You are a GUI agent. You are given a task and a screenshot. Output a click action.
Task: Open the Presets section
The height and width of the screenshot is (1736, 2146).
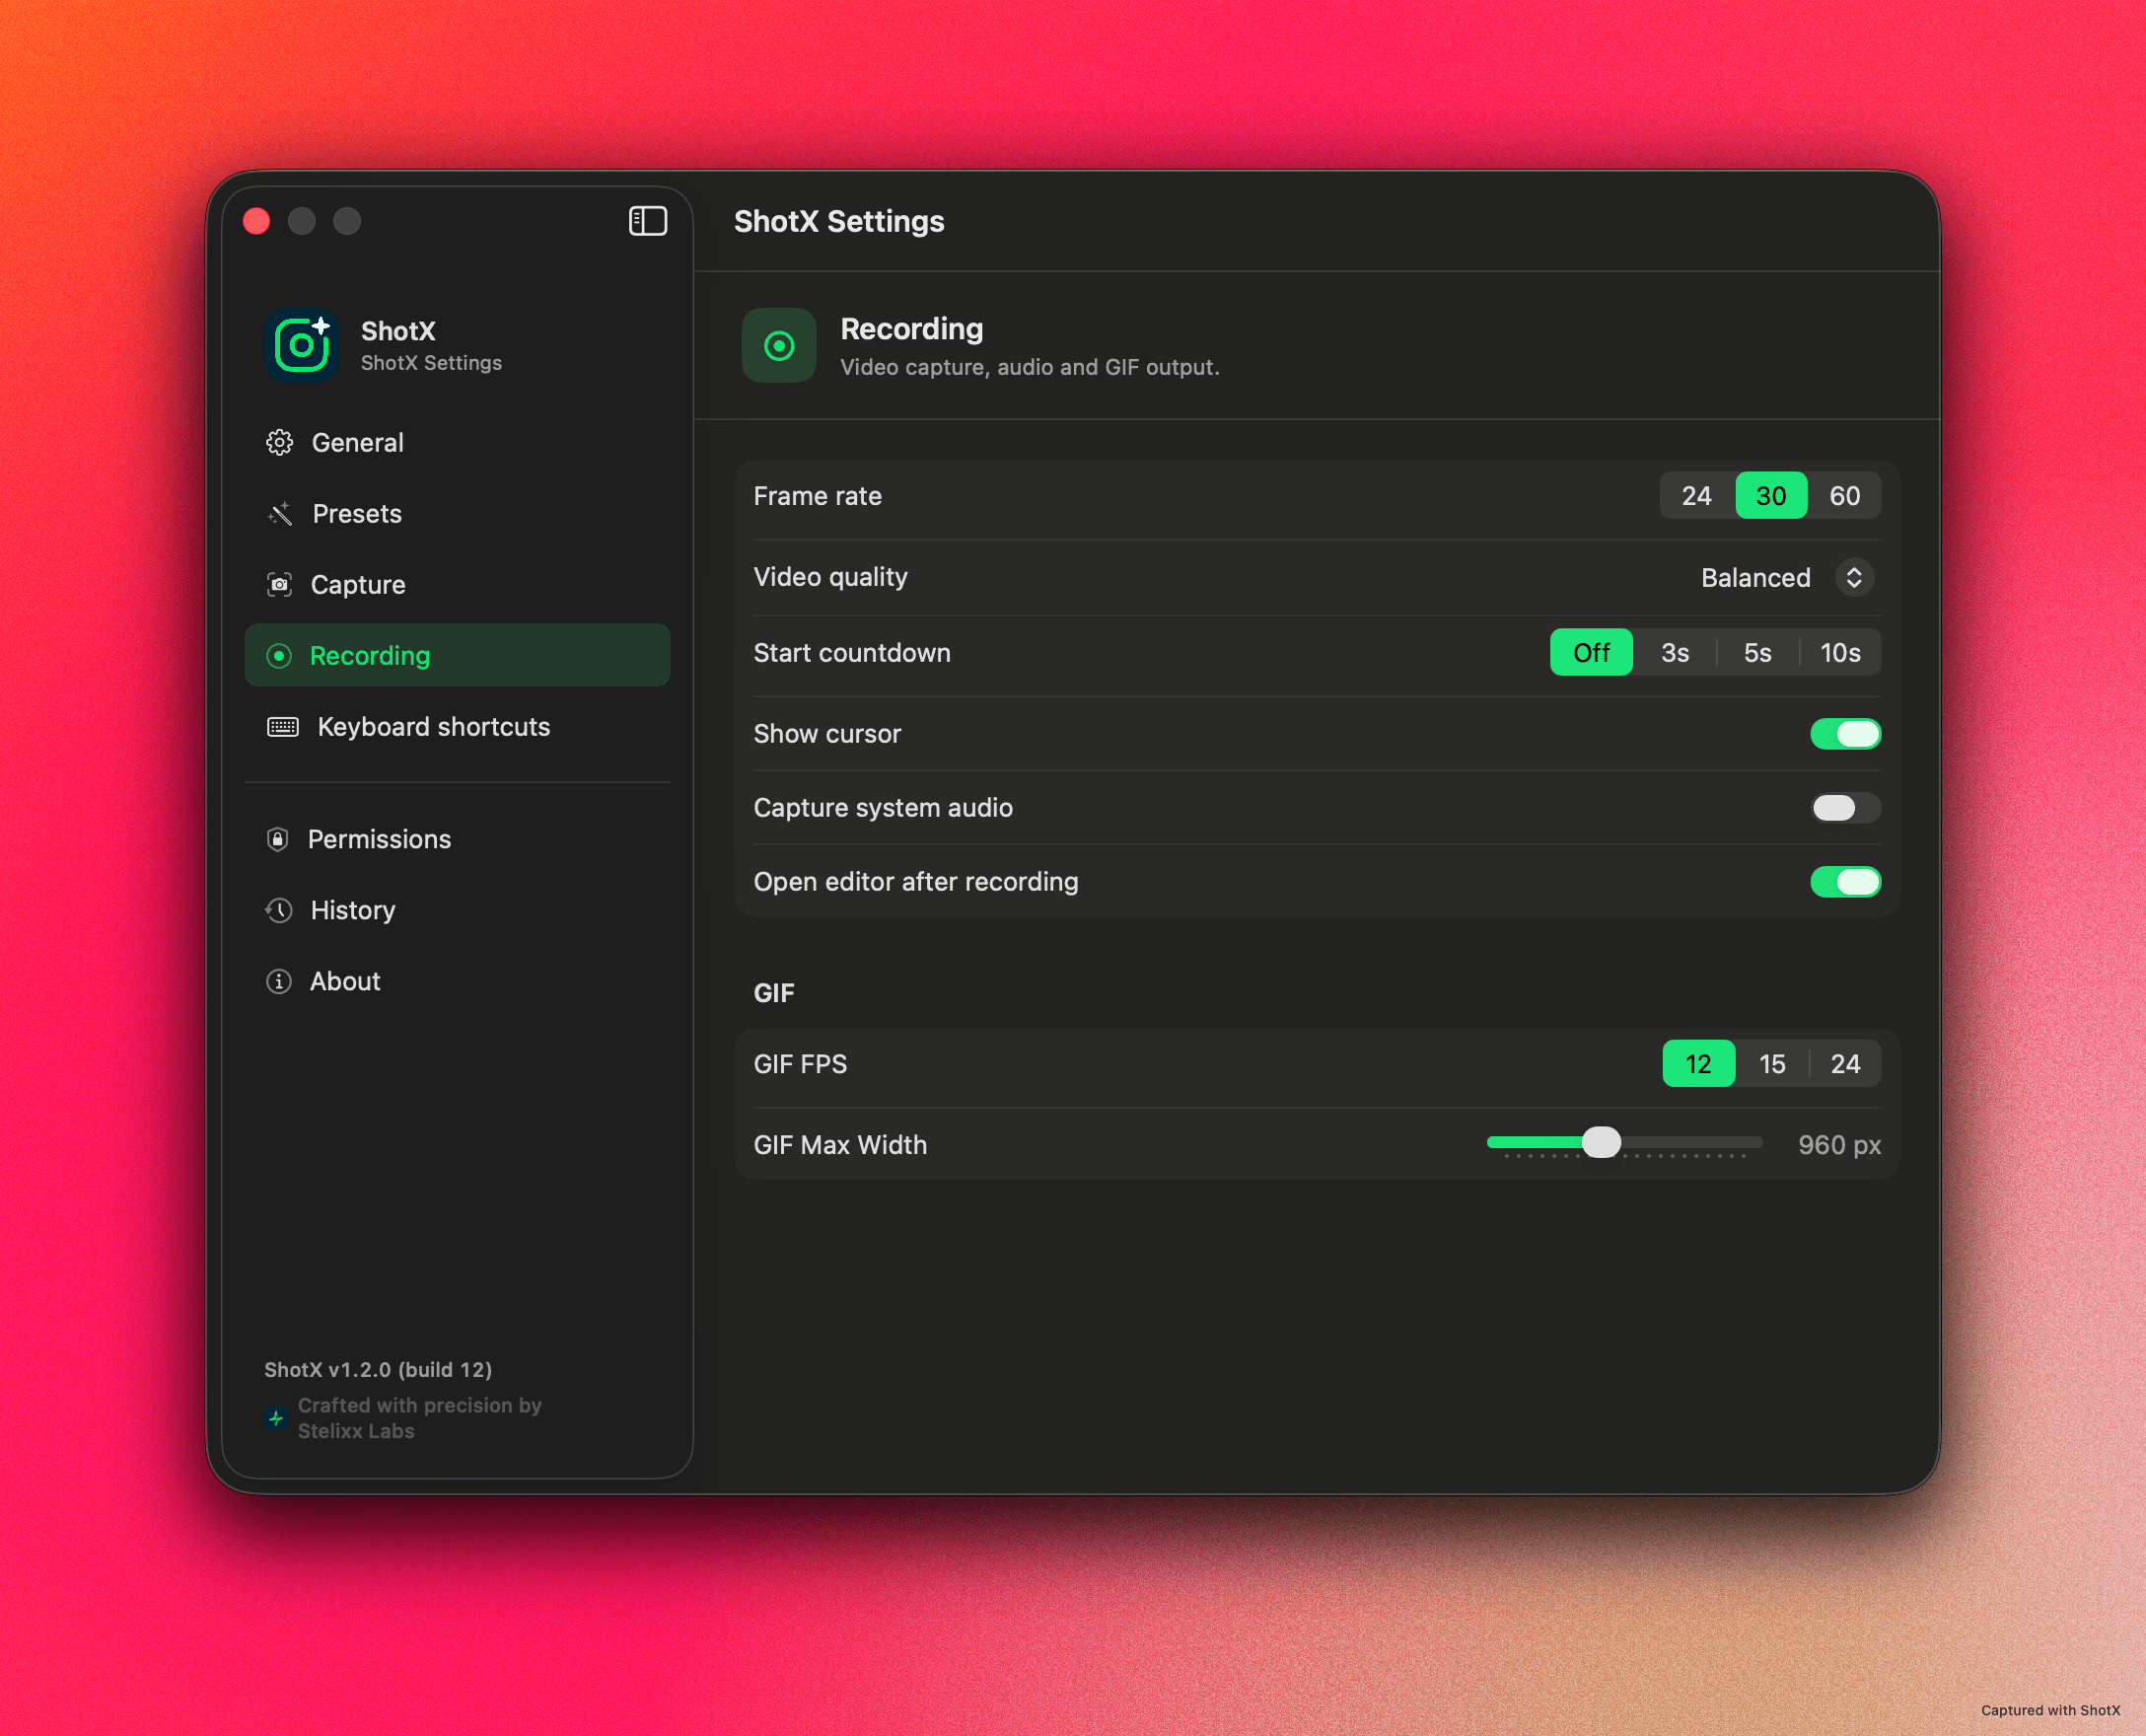[457, 513]
